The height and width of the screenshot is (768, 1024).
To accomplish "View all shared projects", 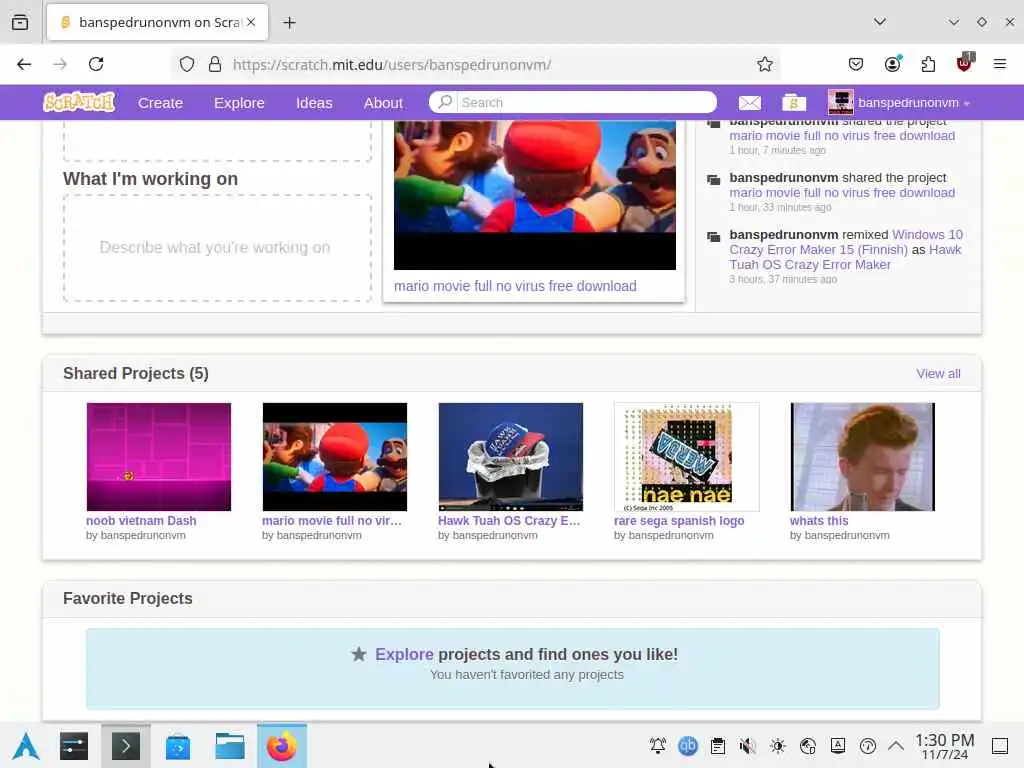I will click(x=938, y=374).
